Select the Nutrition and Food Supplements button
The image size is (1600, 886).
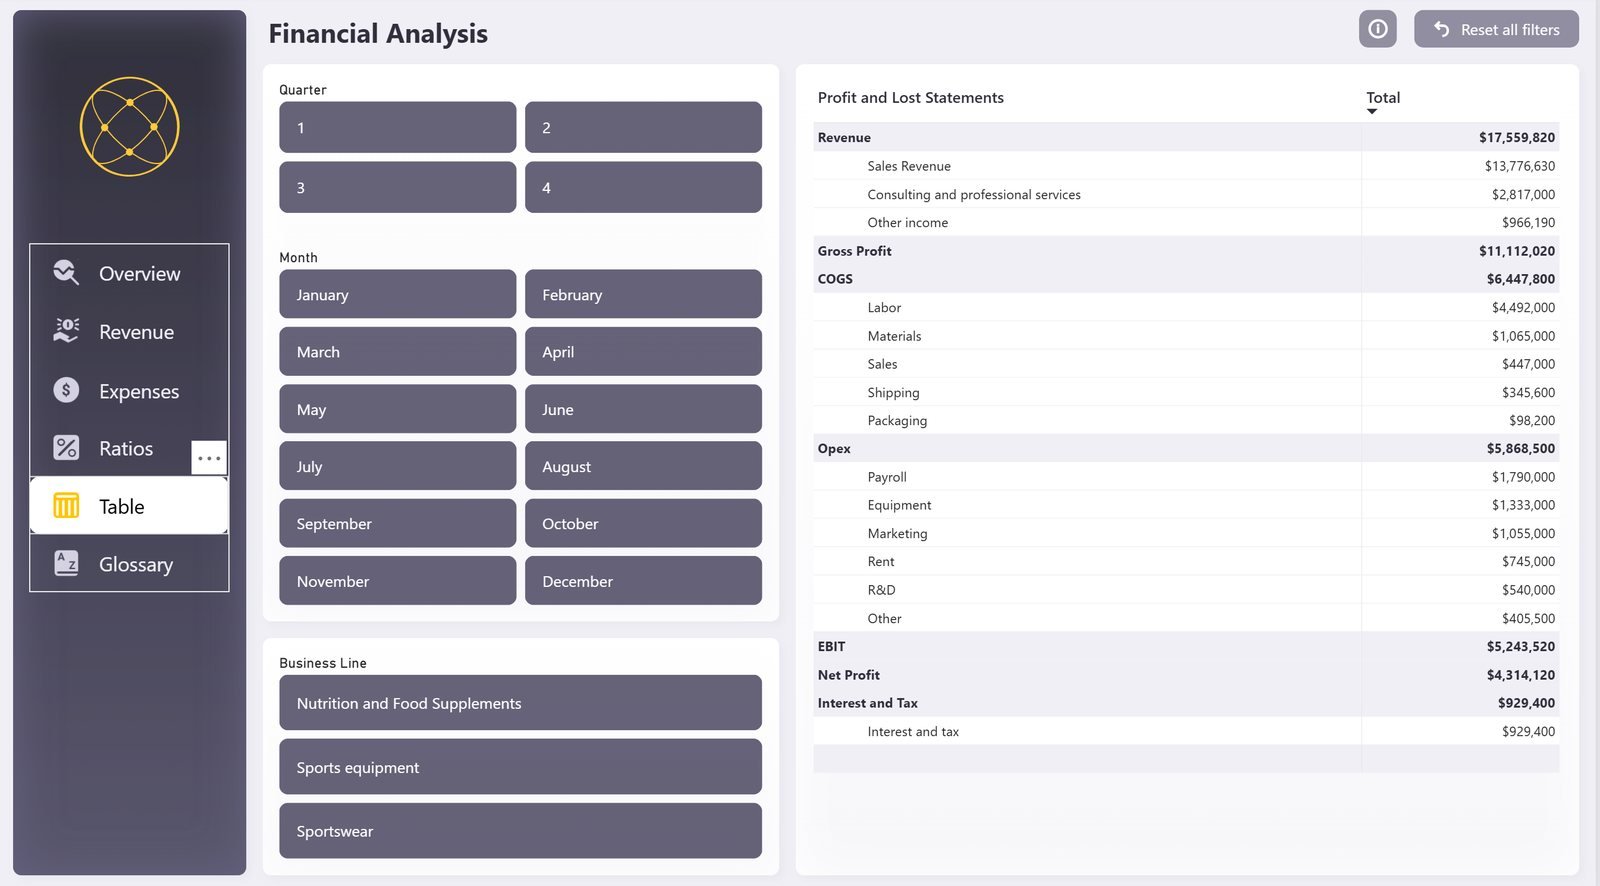(x=520, y=703)
